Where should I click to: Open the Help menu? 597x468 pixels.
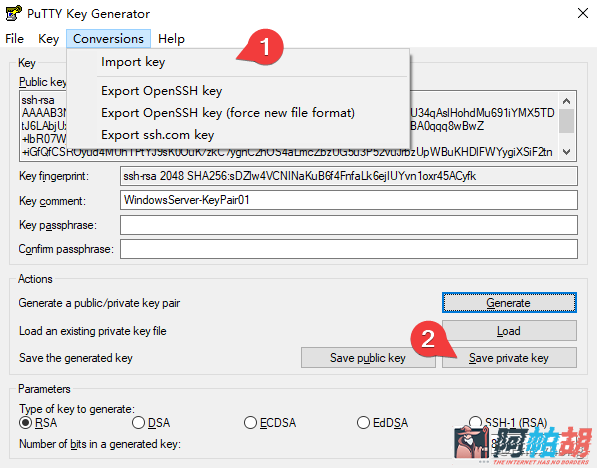[171, 39]
